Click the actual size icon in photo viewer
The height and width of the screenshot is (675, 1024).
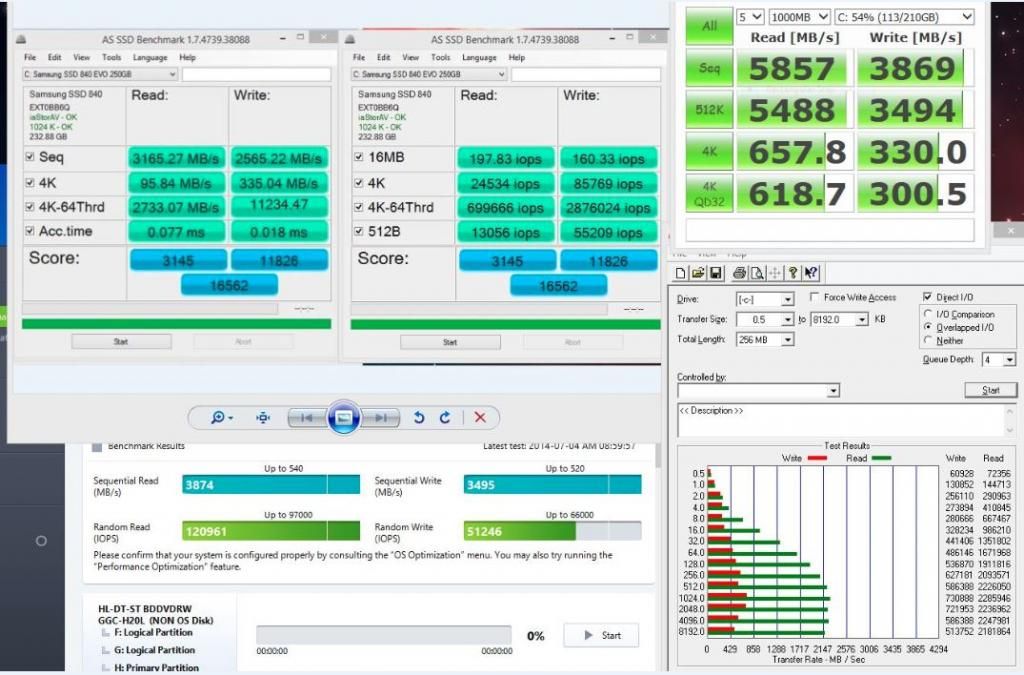263,417
